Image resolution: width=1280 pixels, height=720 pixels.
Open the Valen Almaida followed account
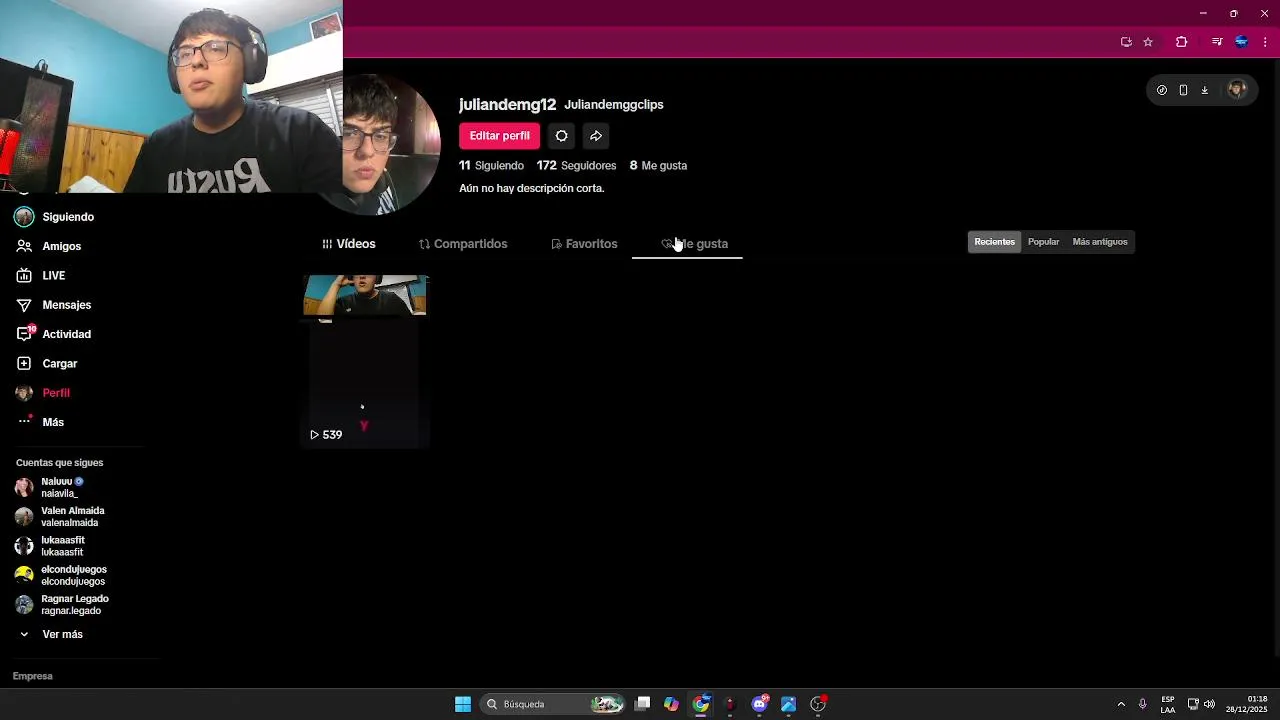[x=60, y=517]
